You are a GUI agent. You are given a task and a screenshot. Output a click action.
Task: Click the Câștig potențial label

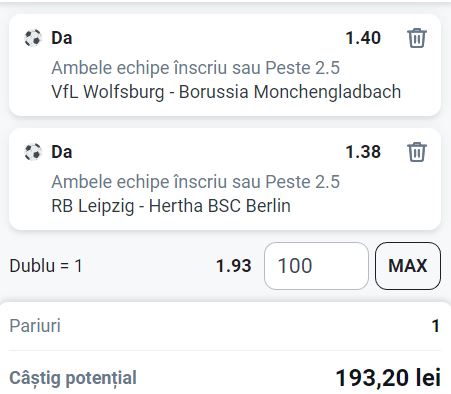pos(73,378)
